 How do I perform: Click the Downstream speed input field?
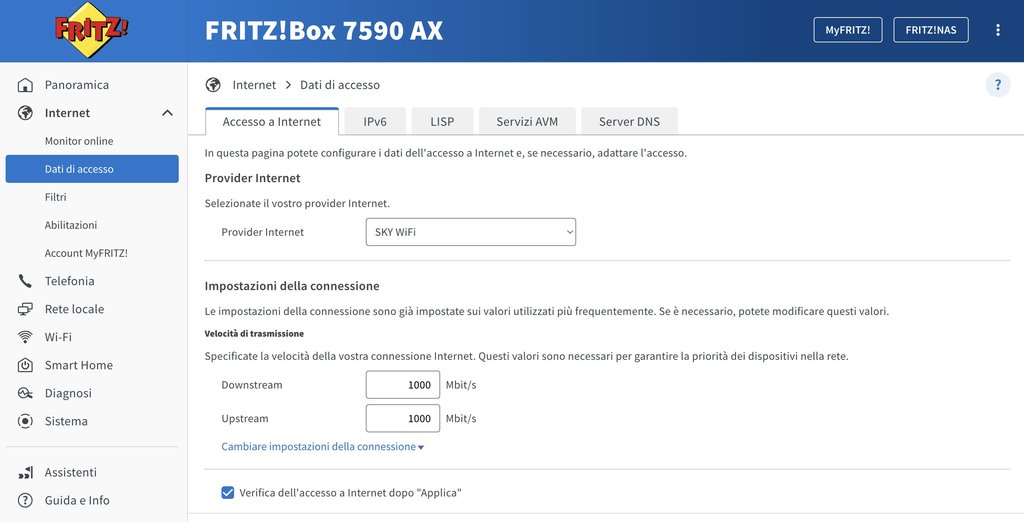(402, 385)
